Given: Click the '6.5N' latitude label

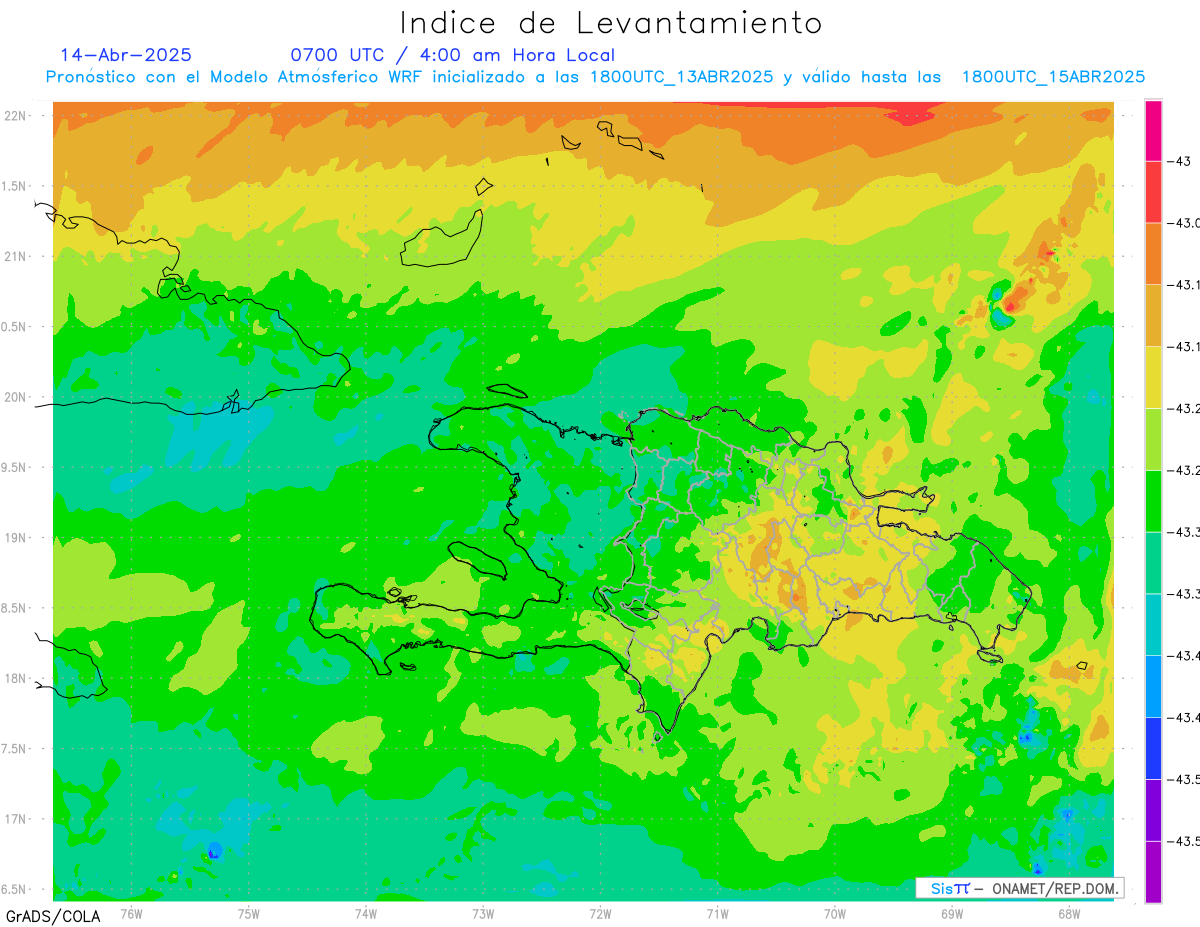Looking at the screenshot, I should pyautogui.click(x=15, y=889).
